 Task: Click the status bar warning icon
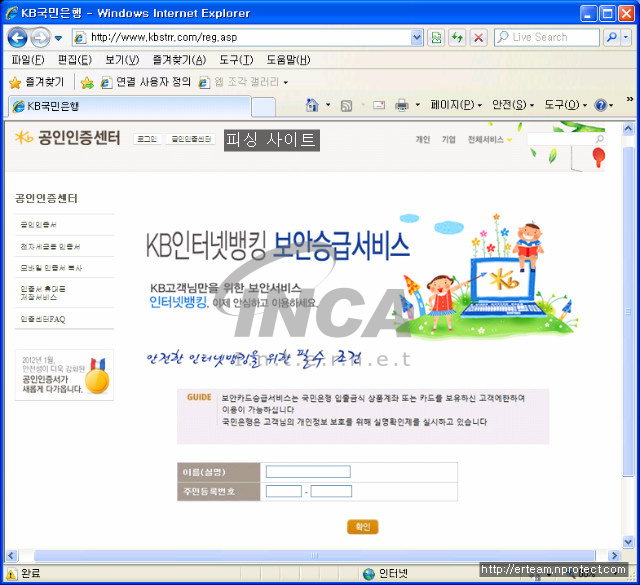point(11,574)
